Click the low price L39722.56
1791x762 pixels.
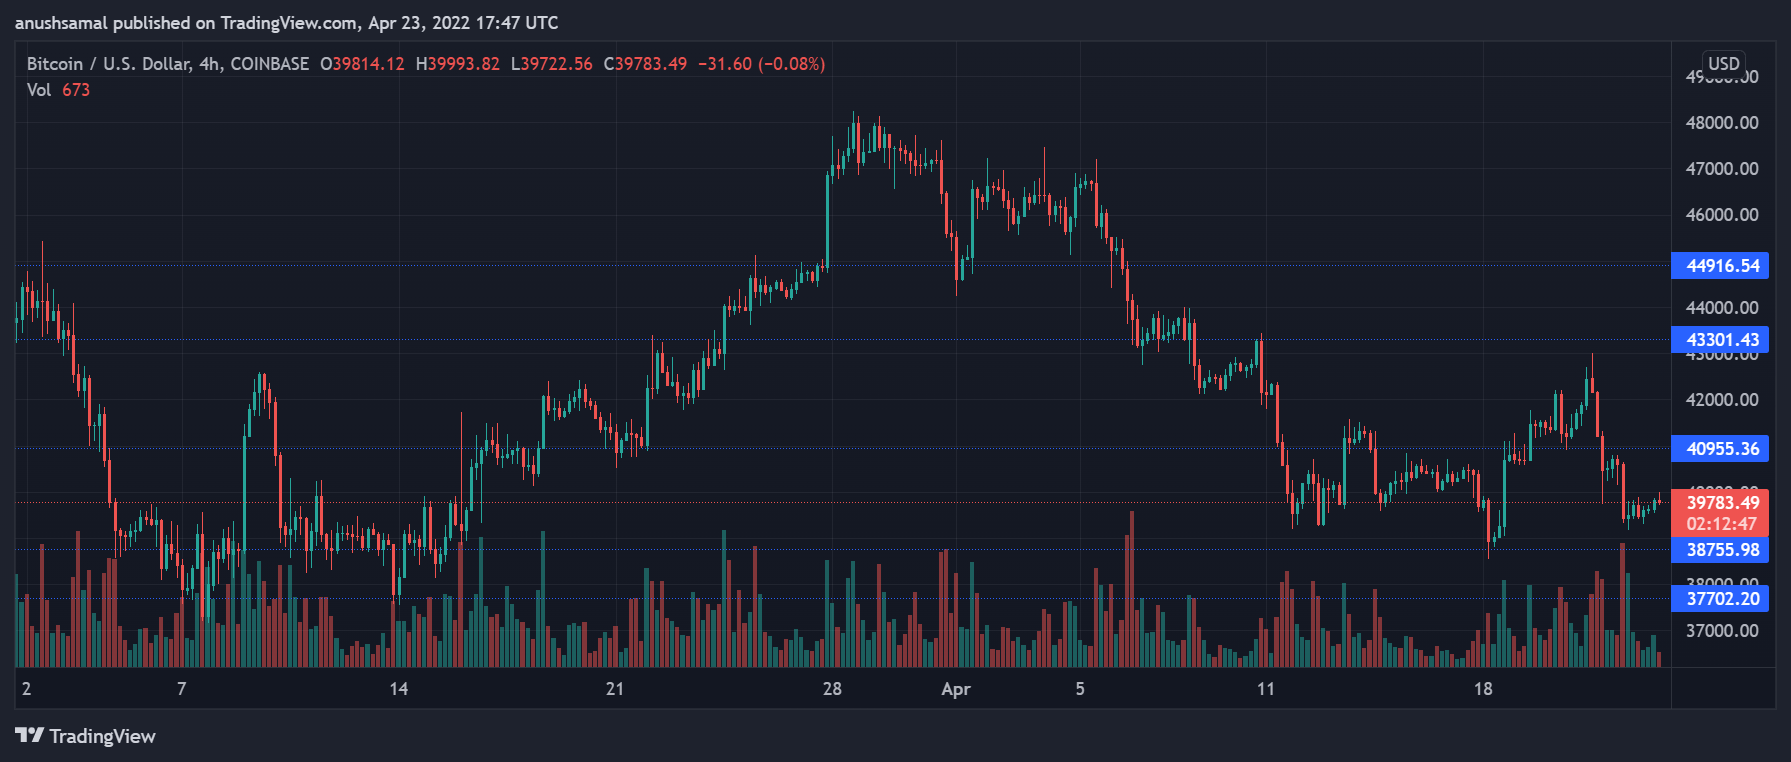tap(551, 64)
